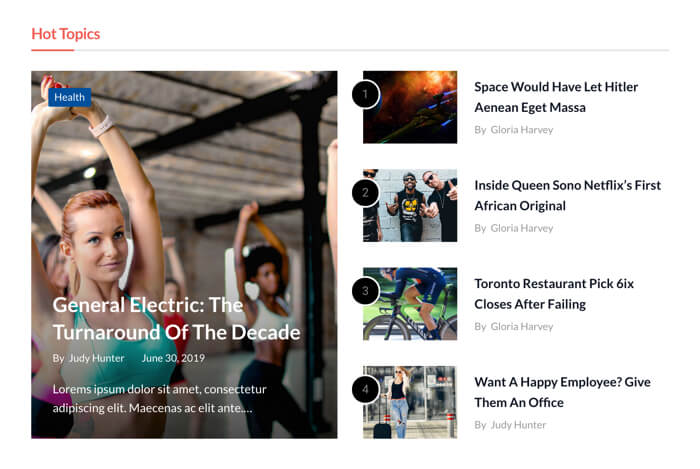The image size is (700, 469).
Task: View Gloria Harvey under the space article
Action: 521,130
